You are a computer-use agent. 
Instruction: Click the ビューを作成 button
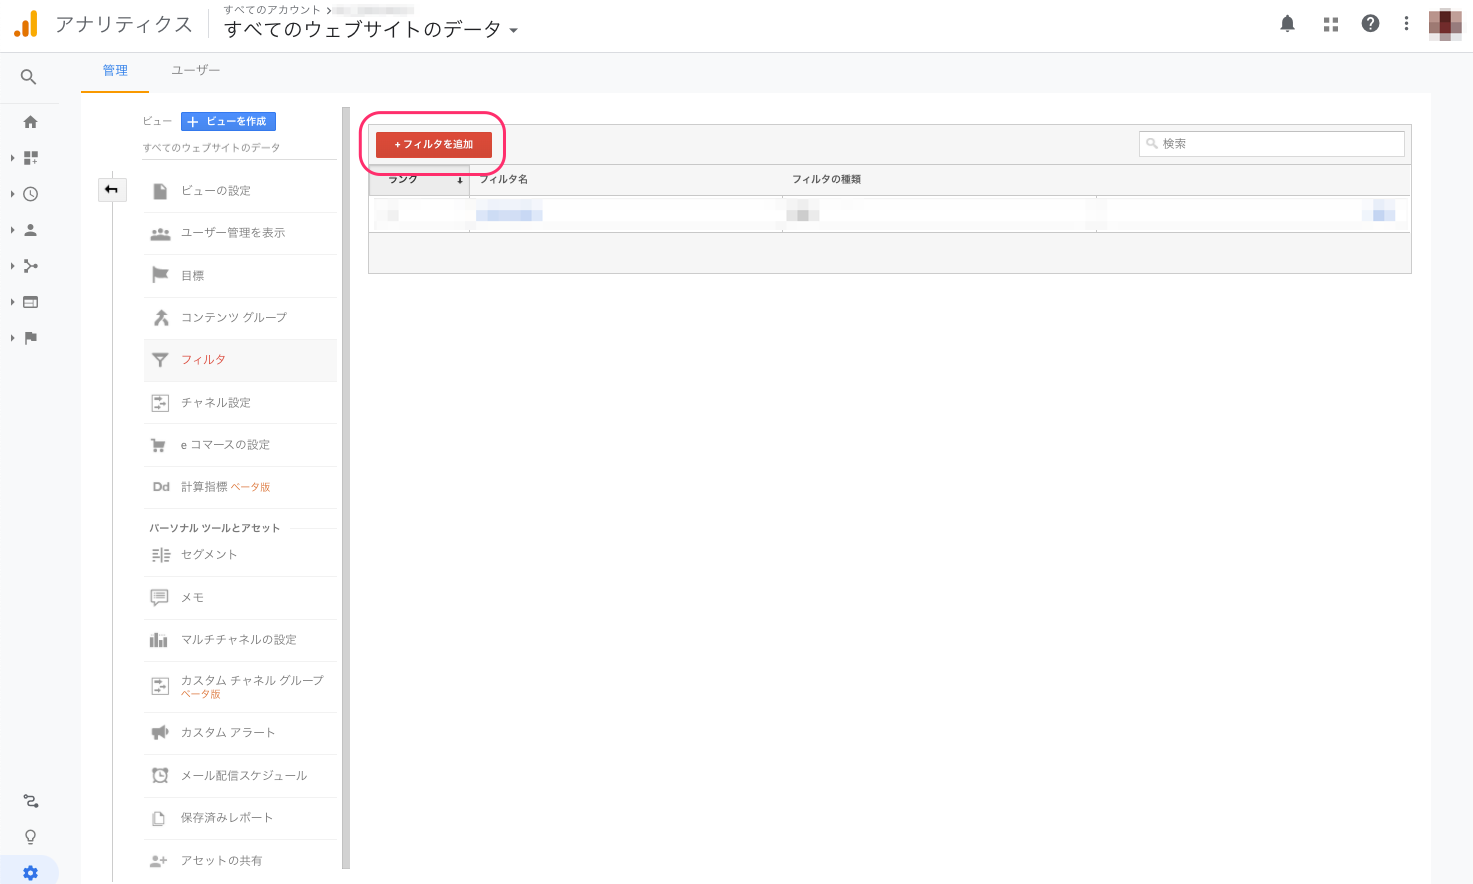(228, 121)
